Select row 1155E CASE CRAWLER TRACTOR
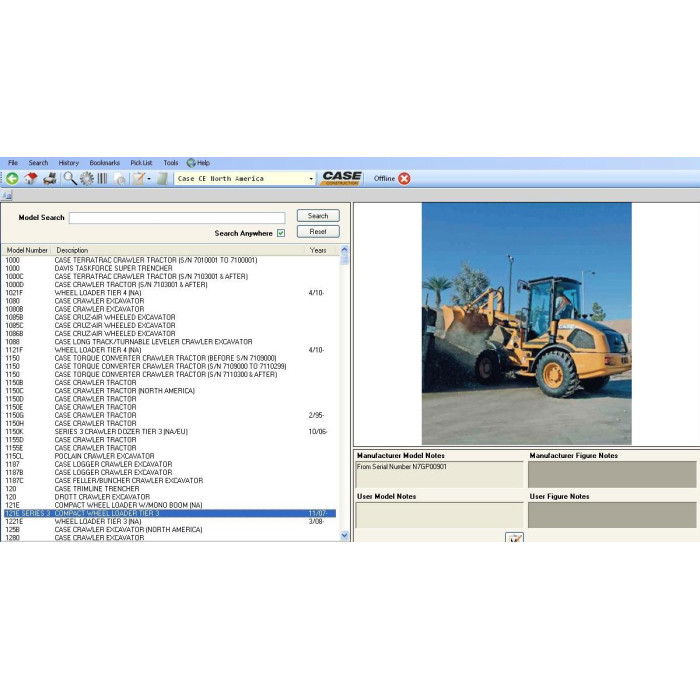 tap(170, 448)
